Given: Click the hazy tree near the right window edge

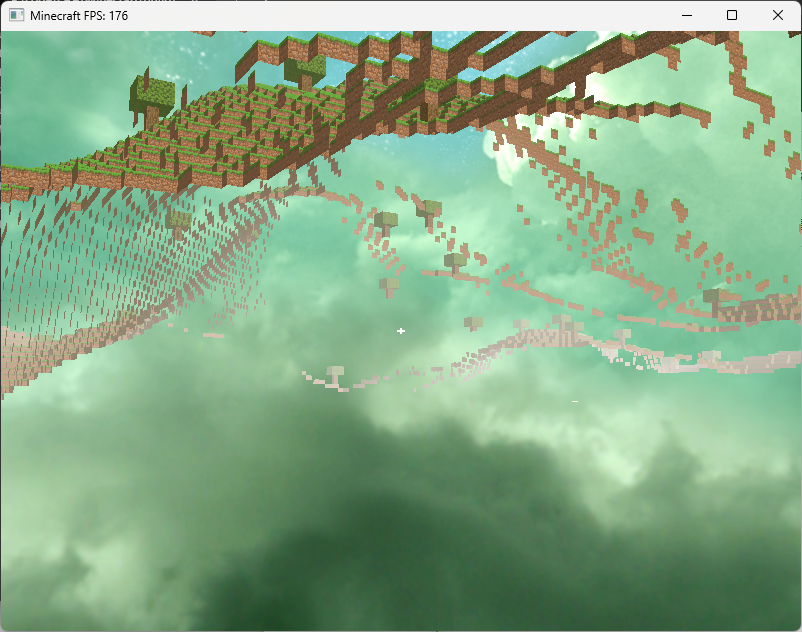Looking at the screenshot, I should (x=713, y=298).
